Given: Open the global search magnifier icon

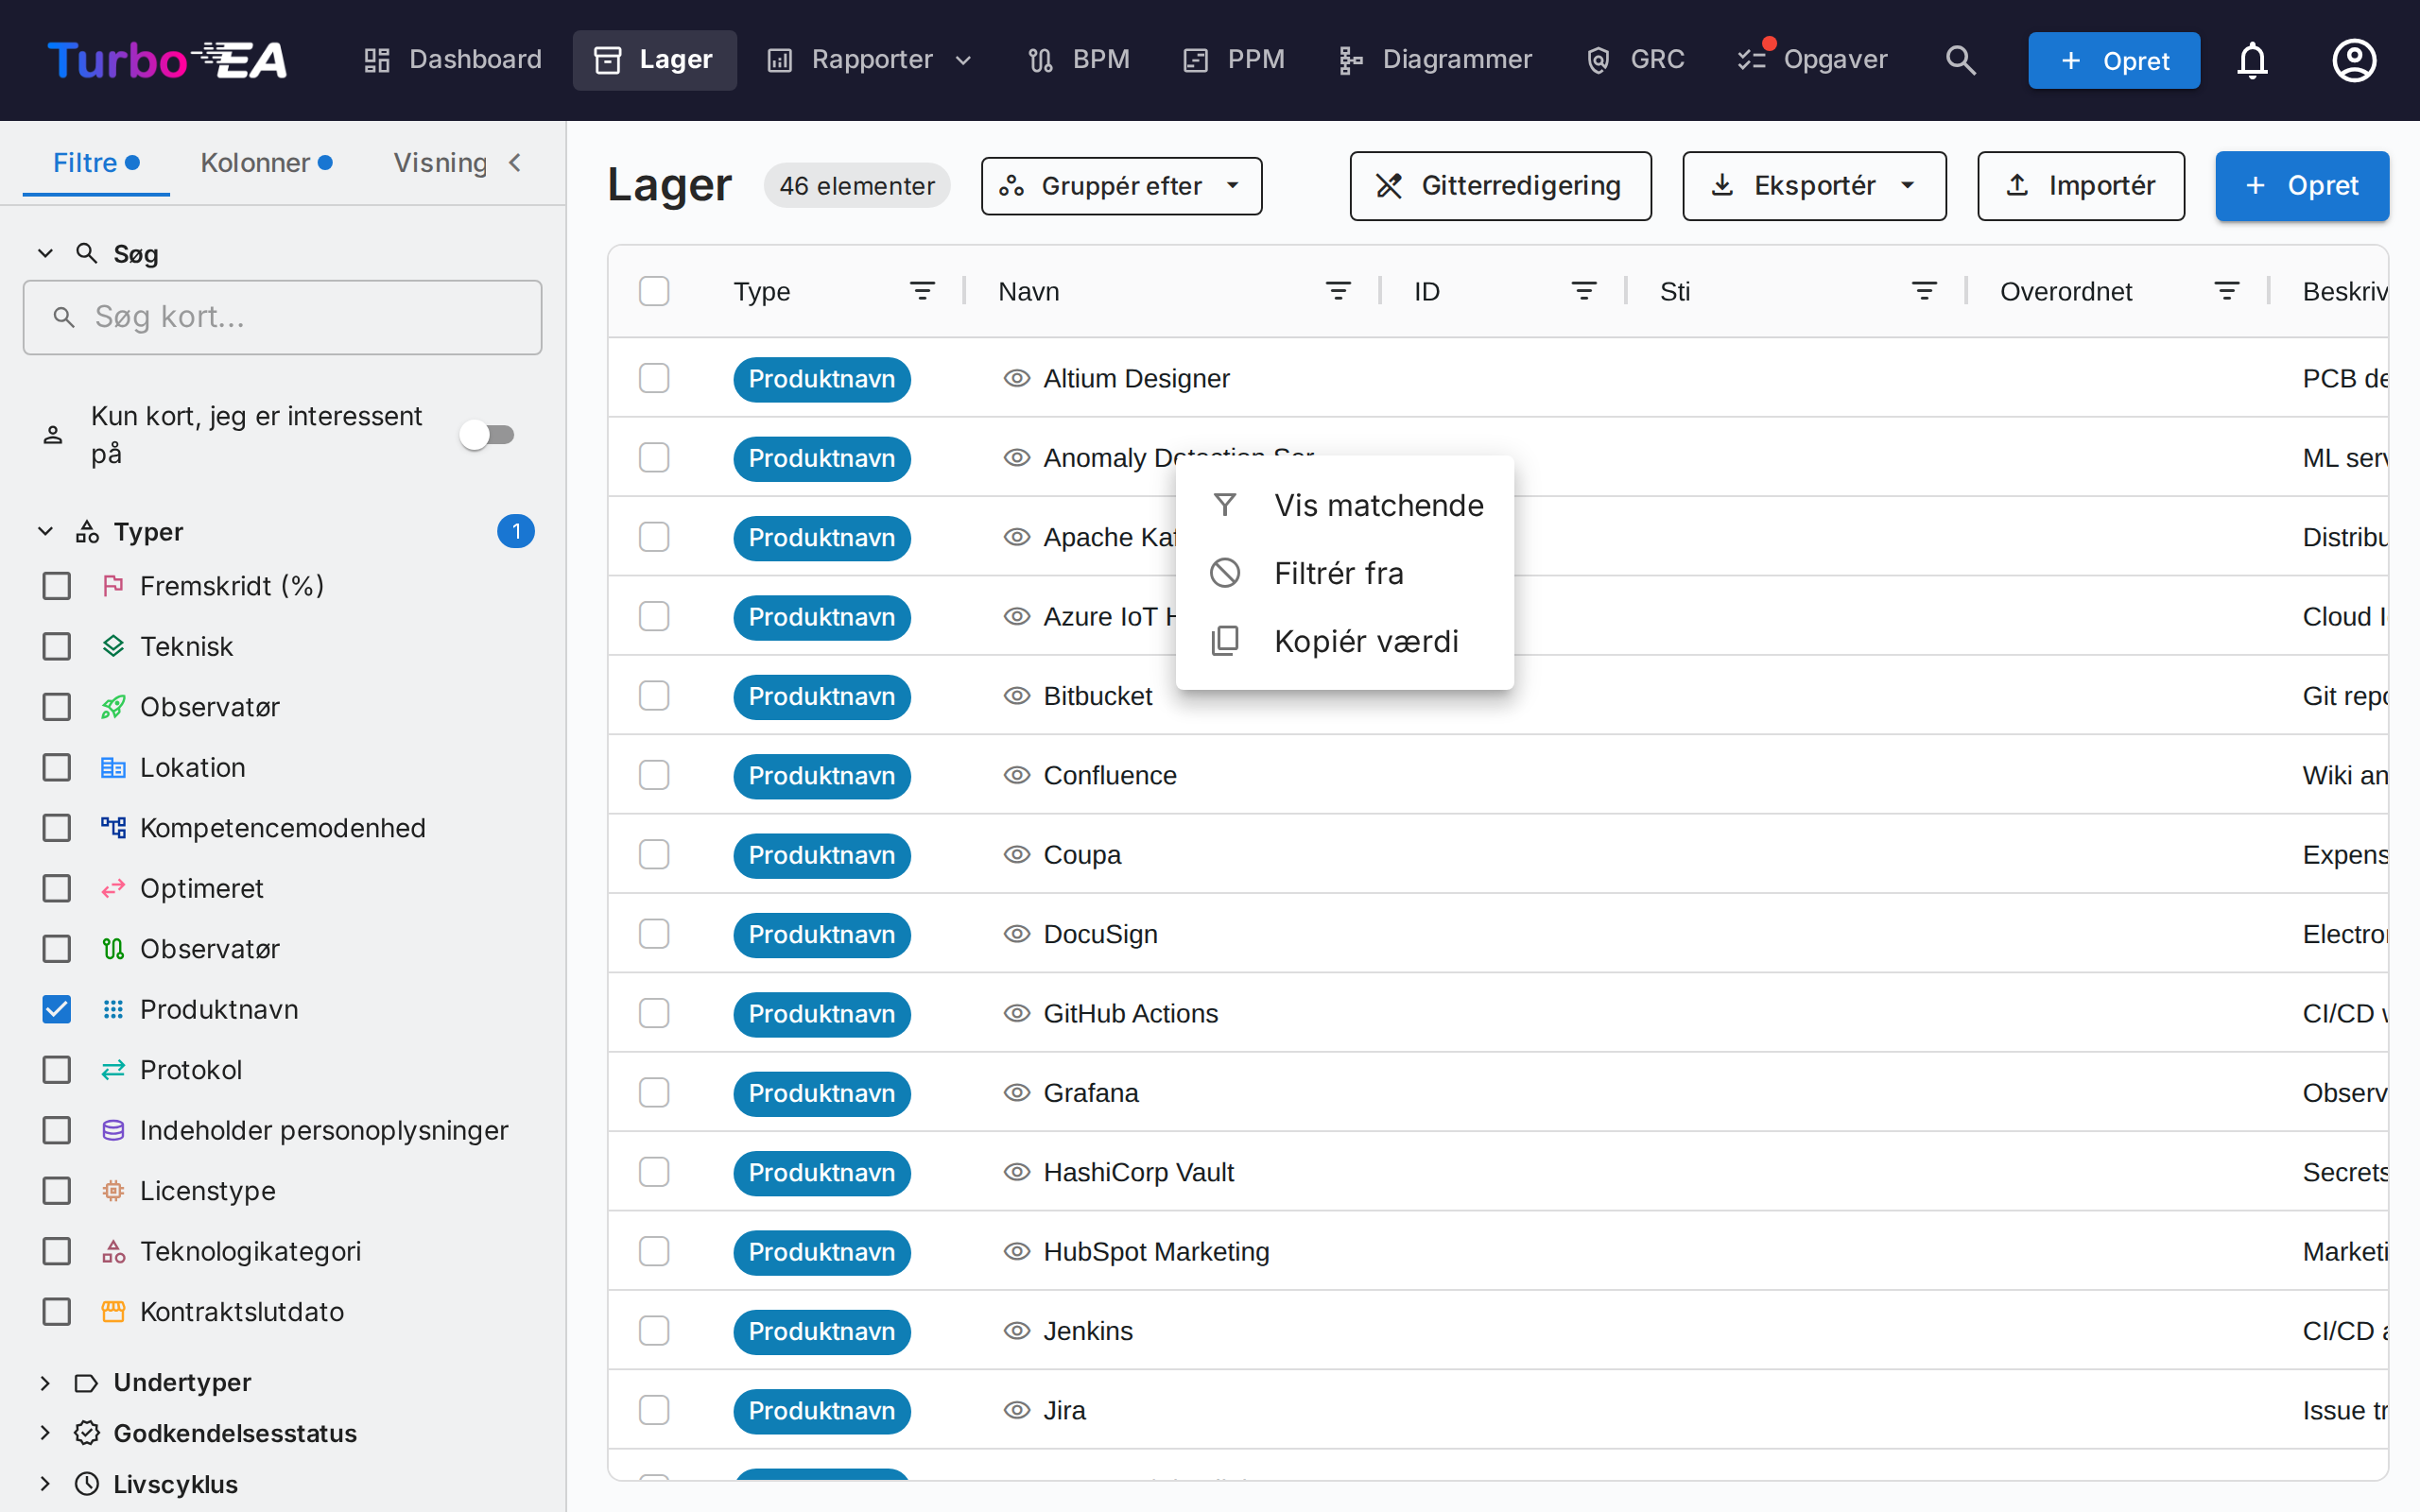Looking at the screenshot, I should (1960, 60).
